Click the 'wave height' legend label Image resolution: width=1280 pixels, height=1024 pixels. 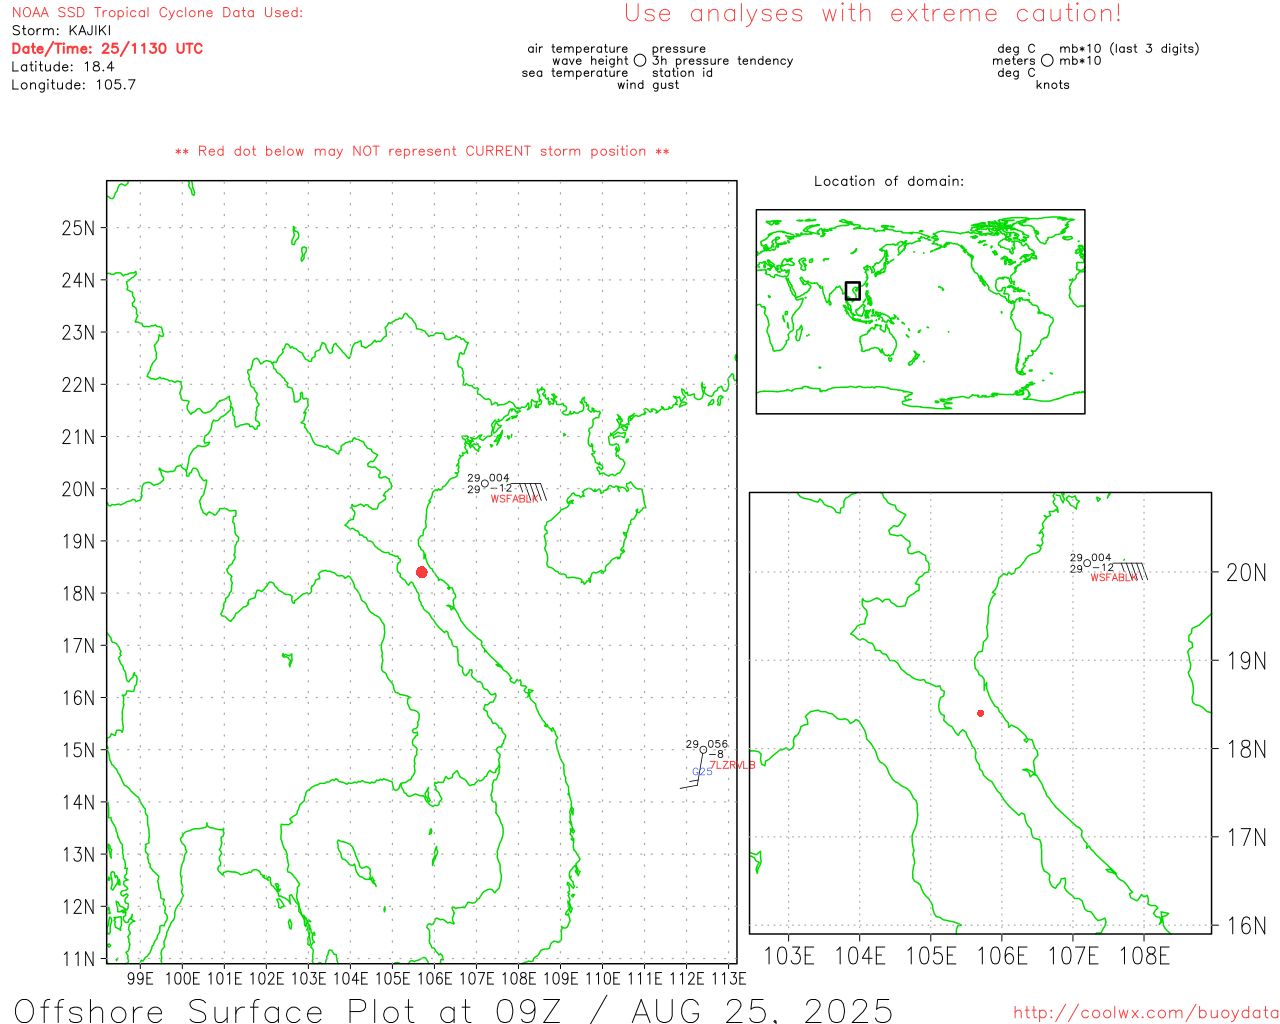(590, 61)
